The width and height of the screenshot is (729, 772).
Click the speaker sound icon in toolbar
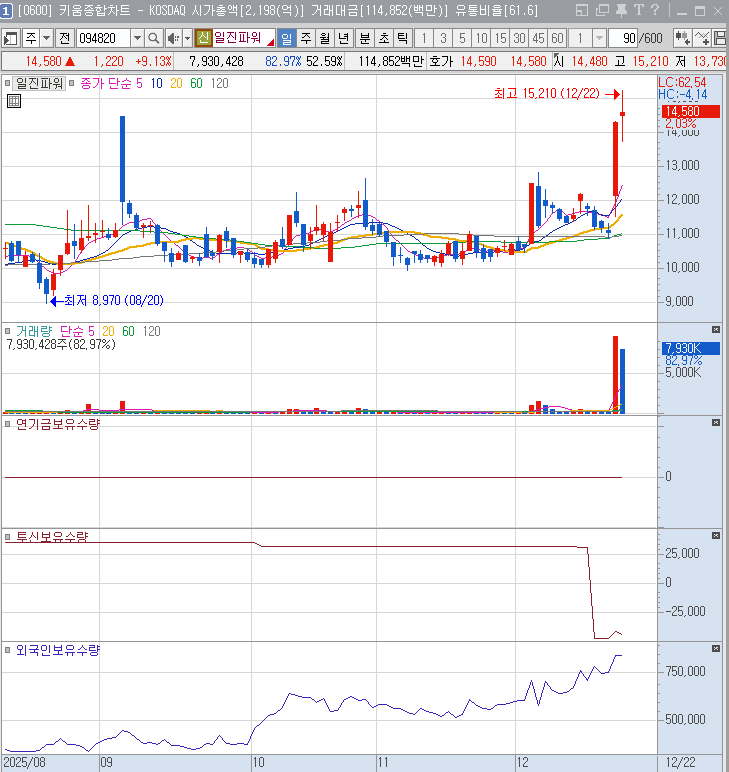click(172, 38)
